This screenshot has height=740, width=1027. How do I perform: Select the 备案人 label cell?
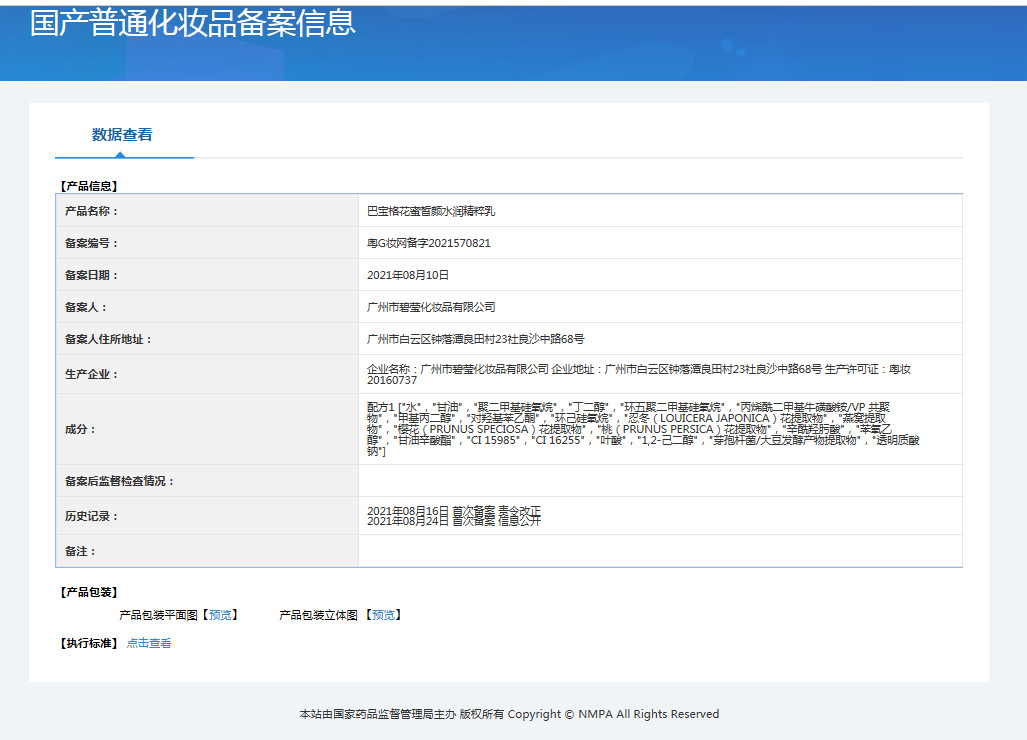click(x=207, y=307)
